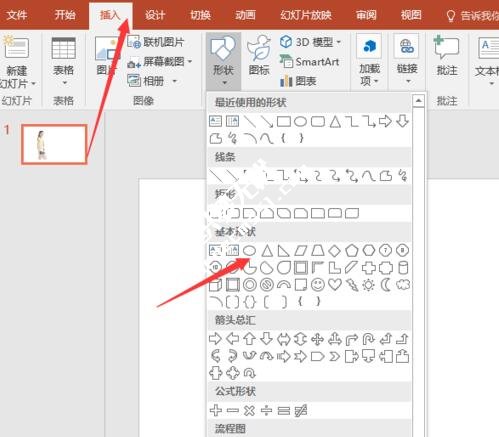This screenshot has height=437, width=499.
Task: Select the isosceles triangle in basic shapes
Action: pyautogui.click(x=267, y=251)
